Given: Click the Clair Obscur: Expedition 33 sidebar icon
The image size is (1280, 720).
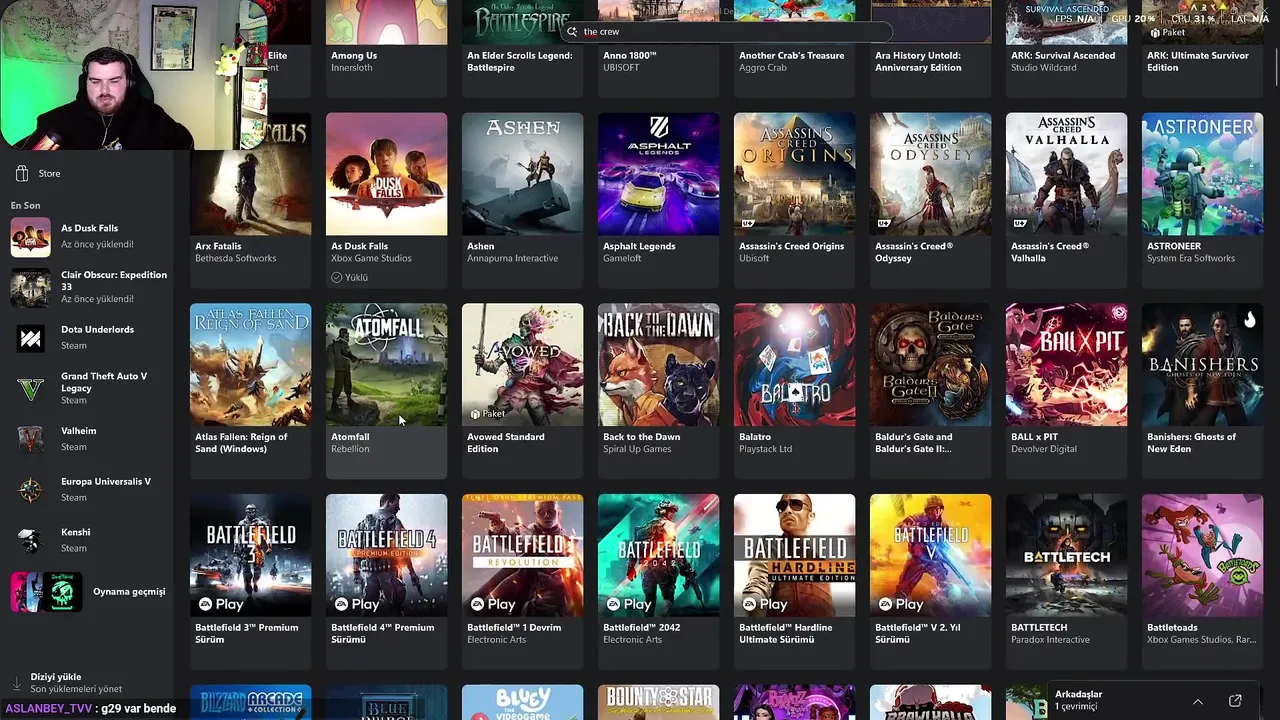Looking at the screenshot, I should click(x=30, y=287).
